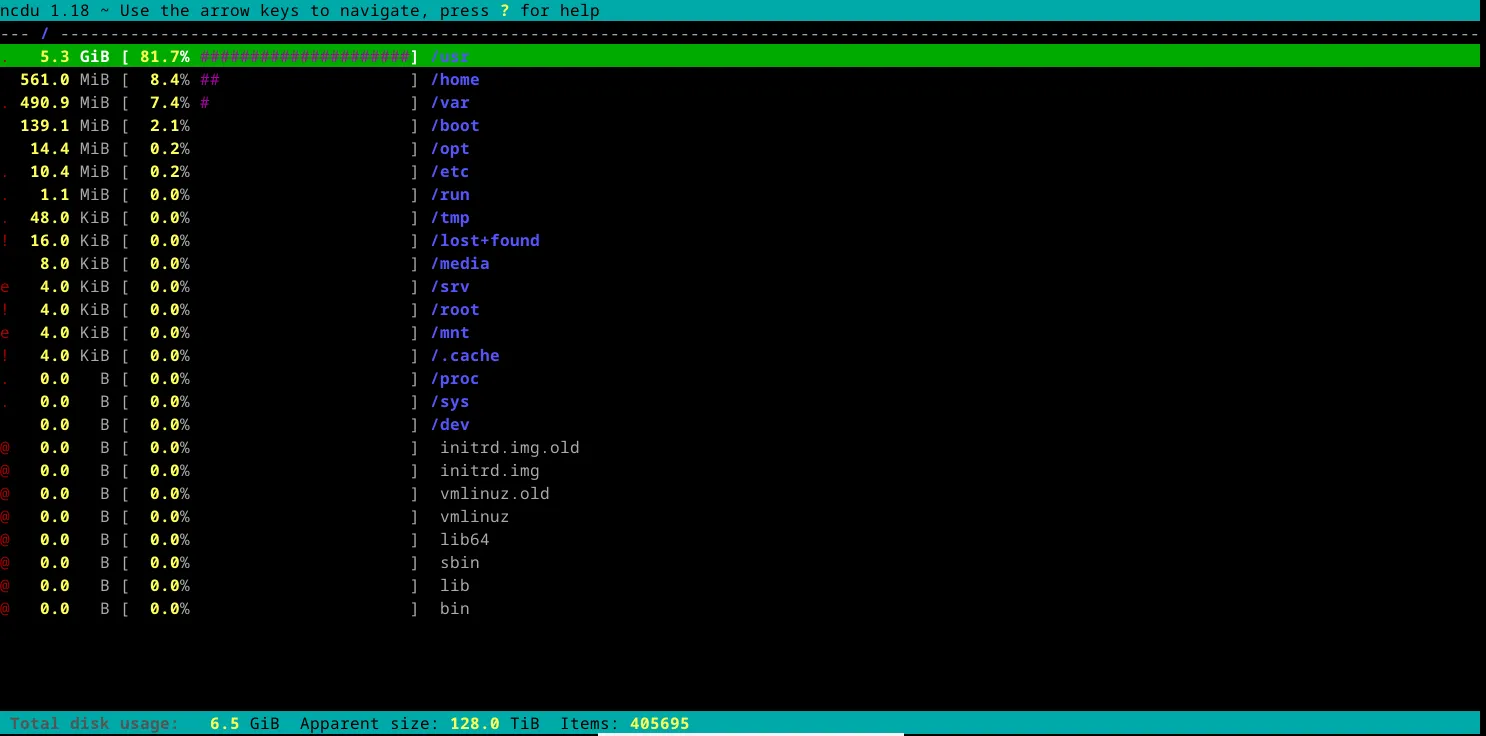1486x736 pixels.
Task: Select the /var directory entry
Action: (450, 103)
